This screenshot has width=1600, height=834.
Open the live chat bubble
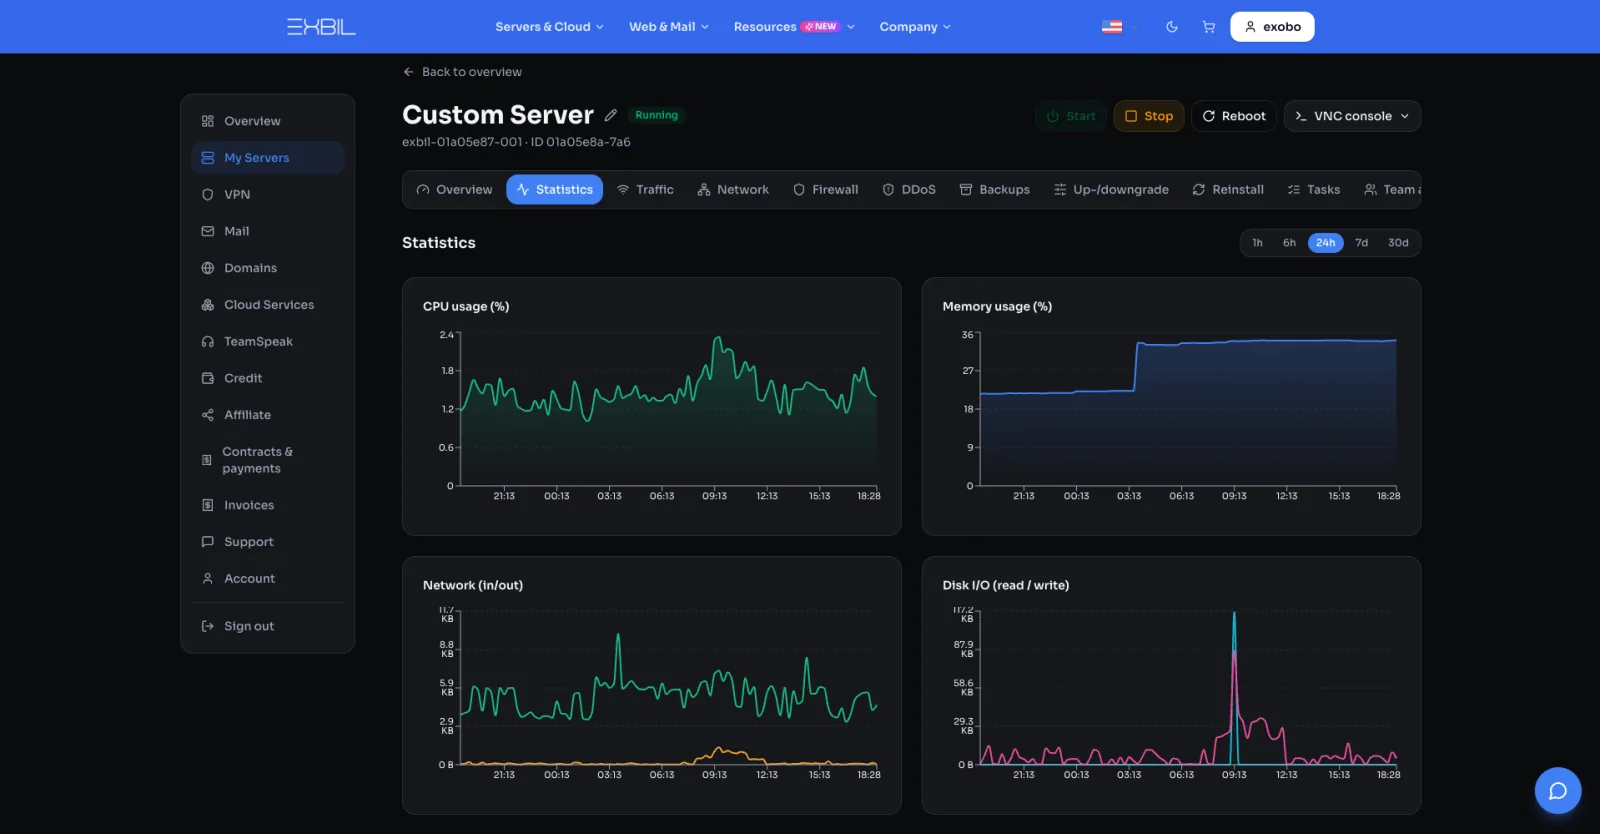click(x=1558, y=791)
